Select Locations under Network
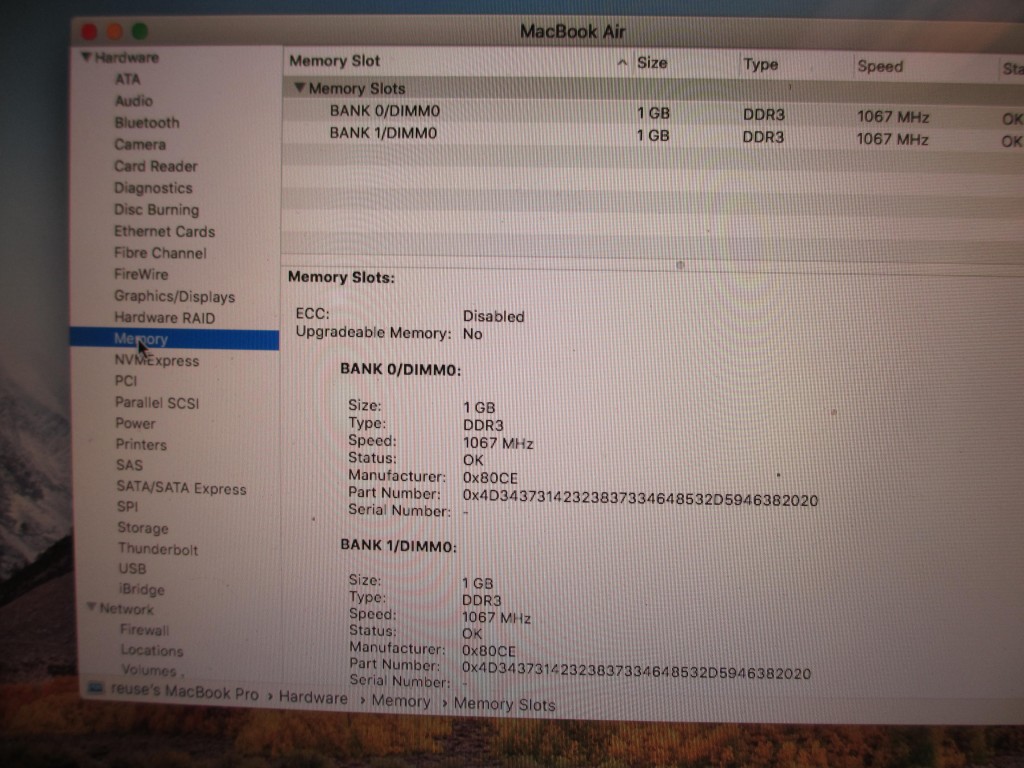 coord(152,650)
